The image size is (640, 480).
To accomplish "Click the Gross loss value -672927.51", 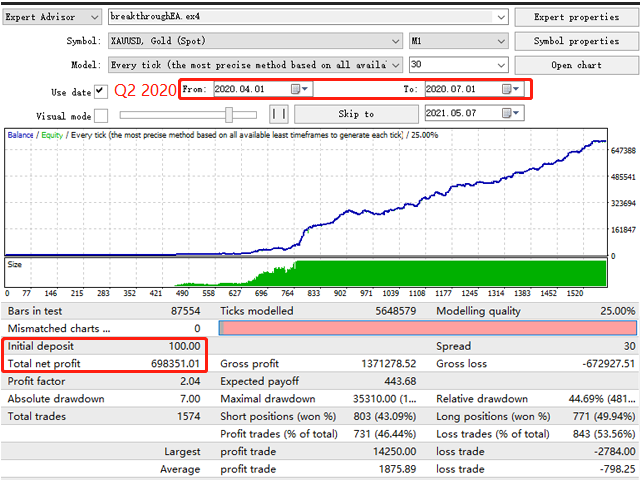I will click(609, 364).
